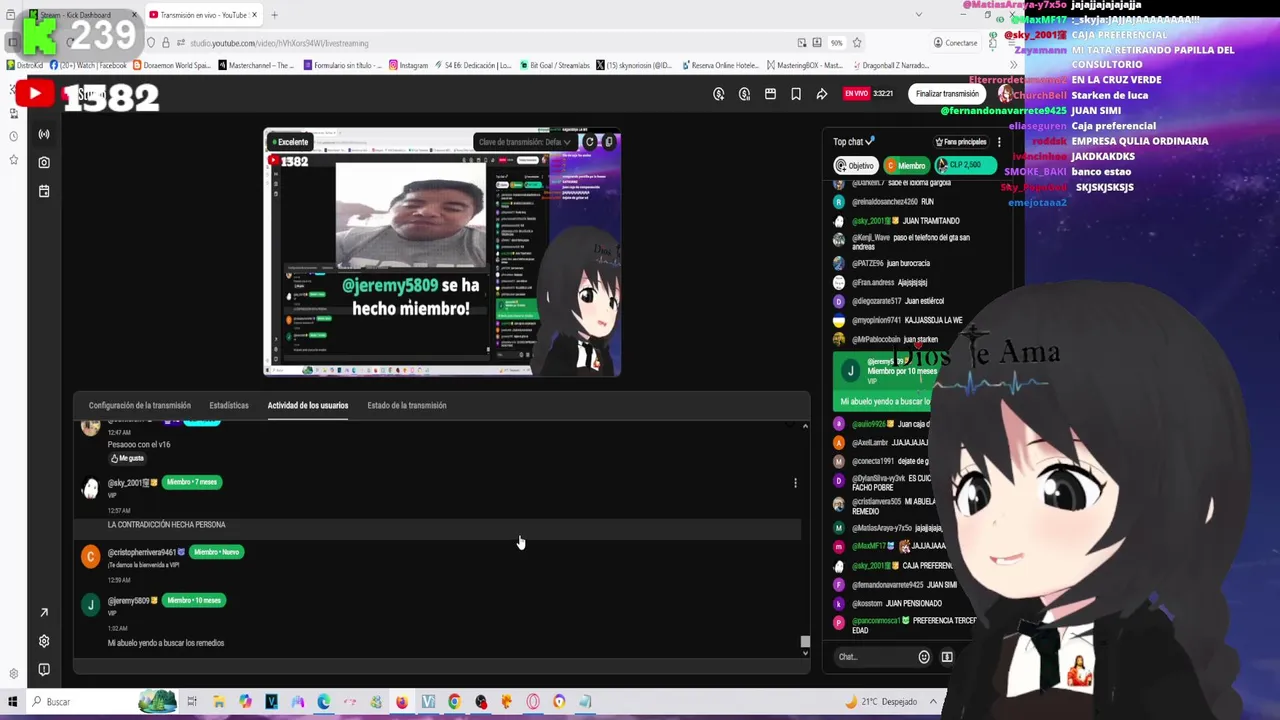Click the refresh icon on stream preview
The image size is (1280, 720).
click(x=589, y=142)
